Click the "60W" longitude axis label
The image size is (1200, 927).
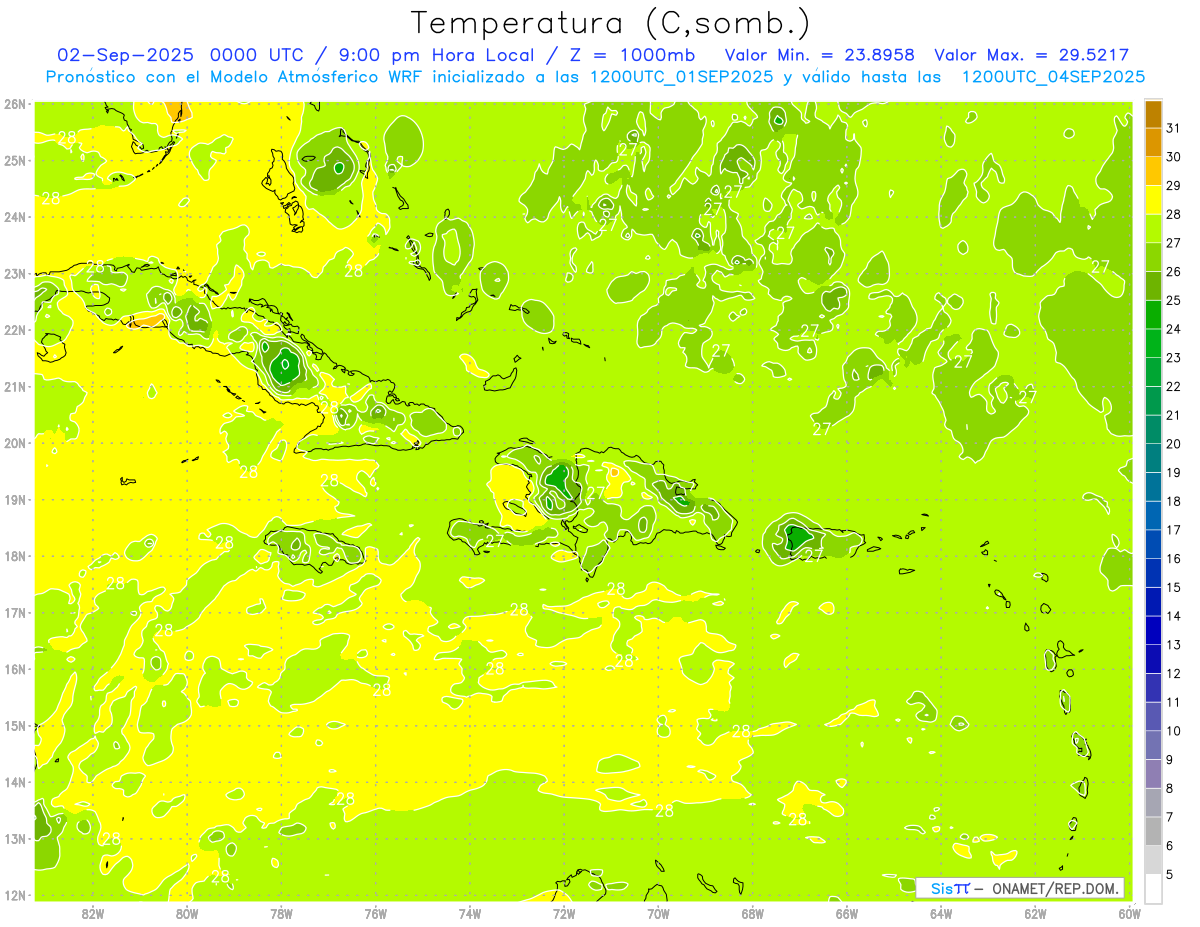1129,913
